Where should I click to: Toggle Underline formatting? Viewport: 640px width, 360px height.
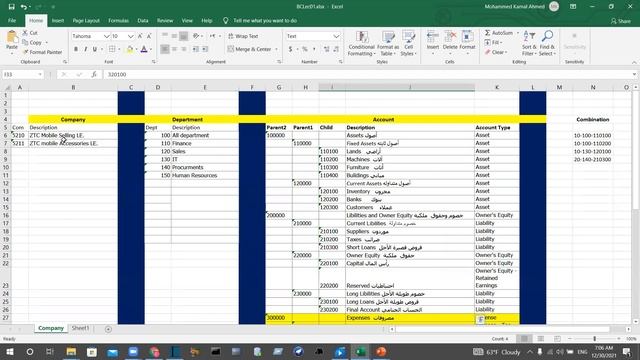click(95, 49)
